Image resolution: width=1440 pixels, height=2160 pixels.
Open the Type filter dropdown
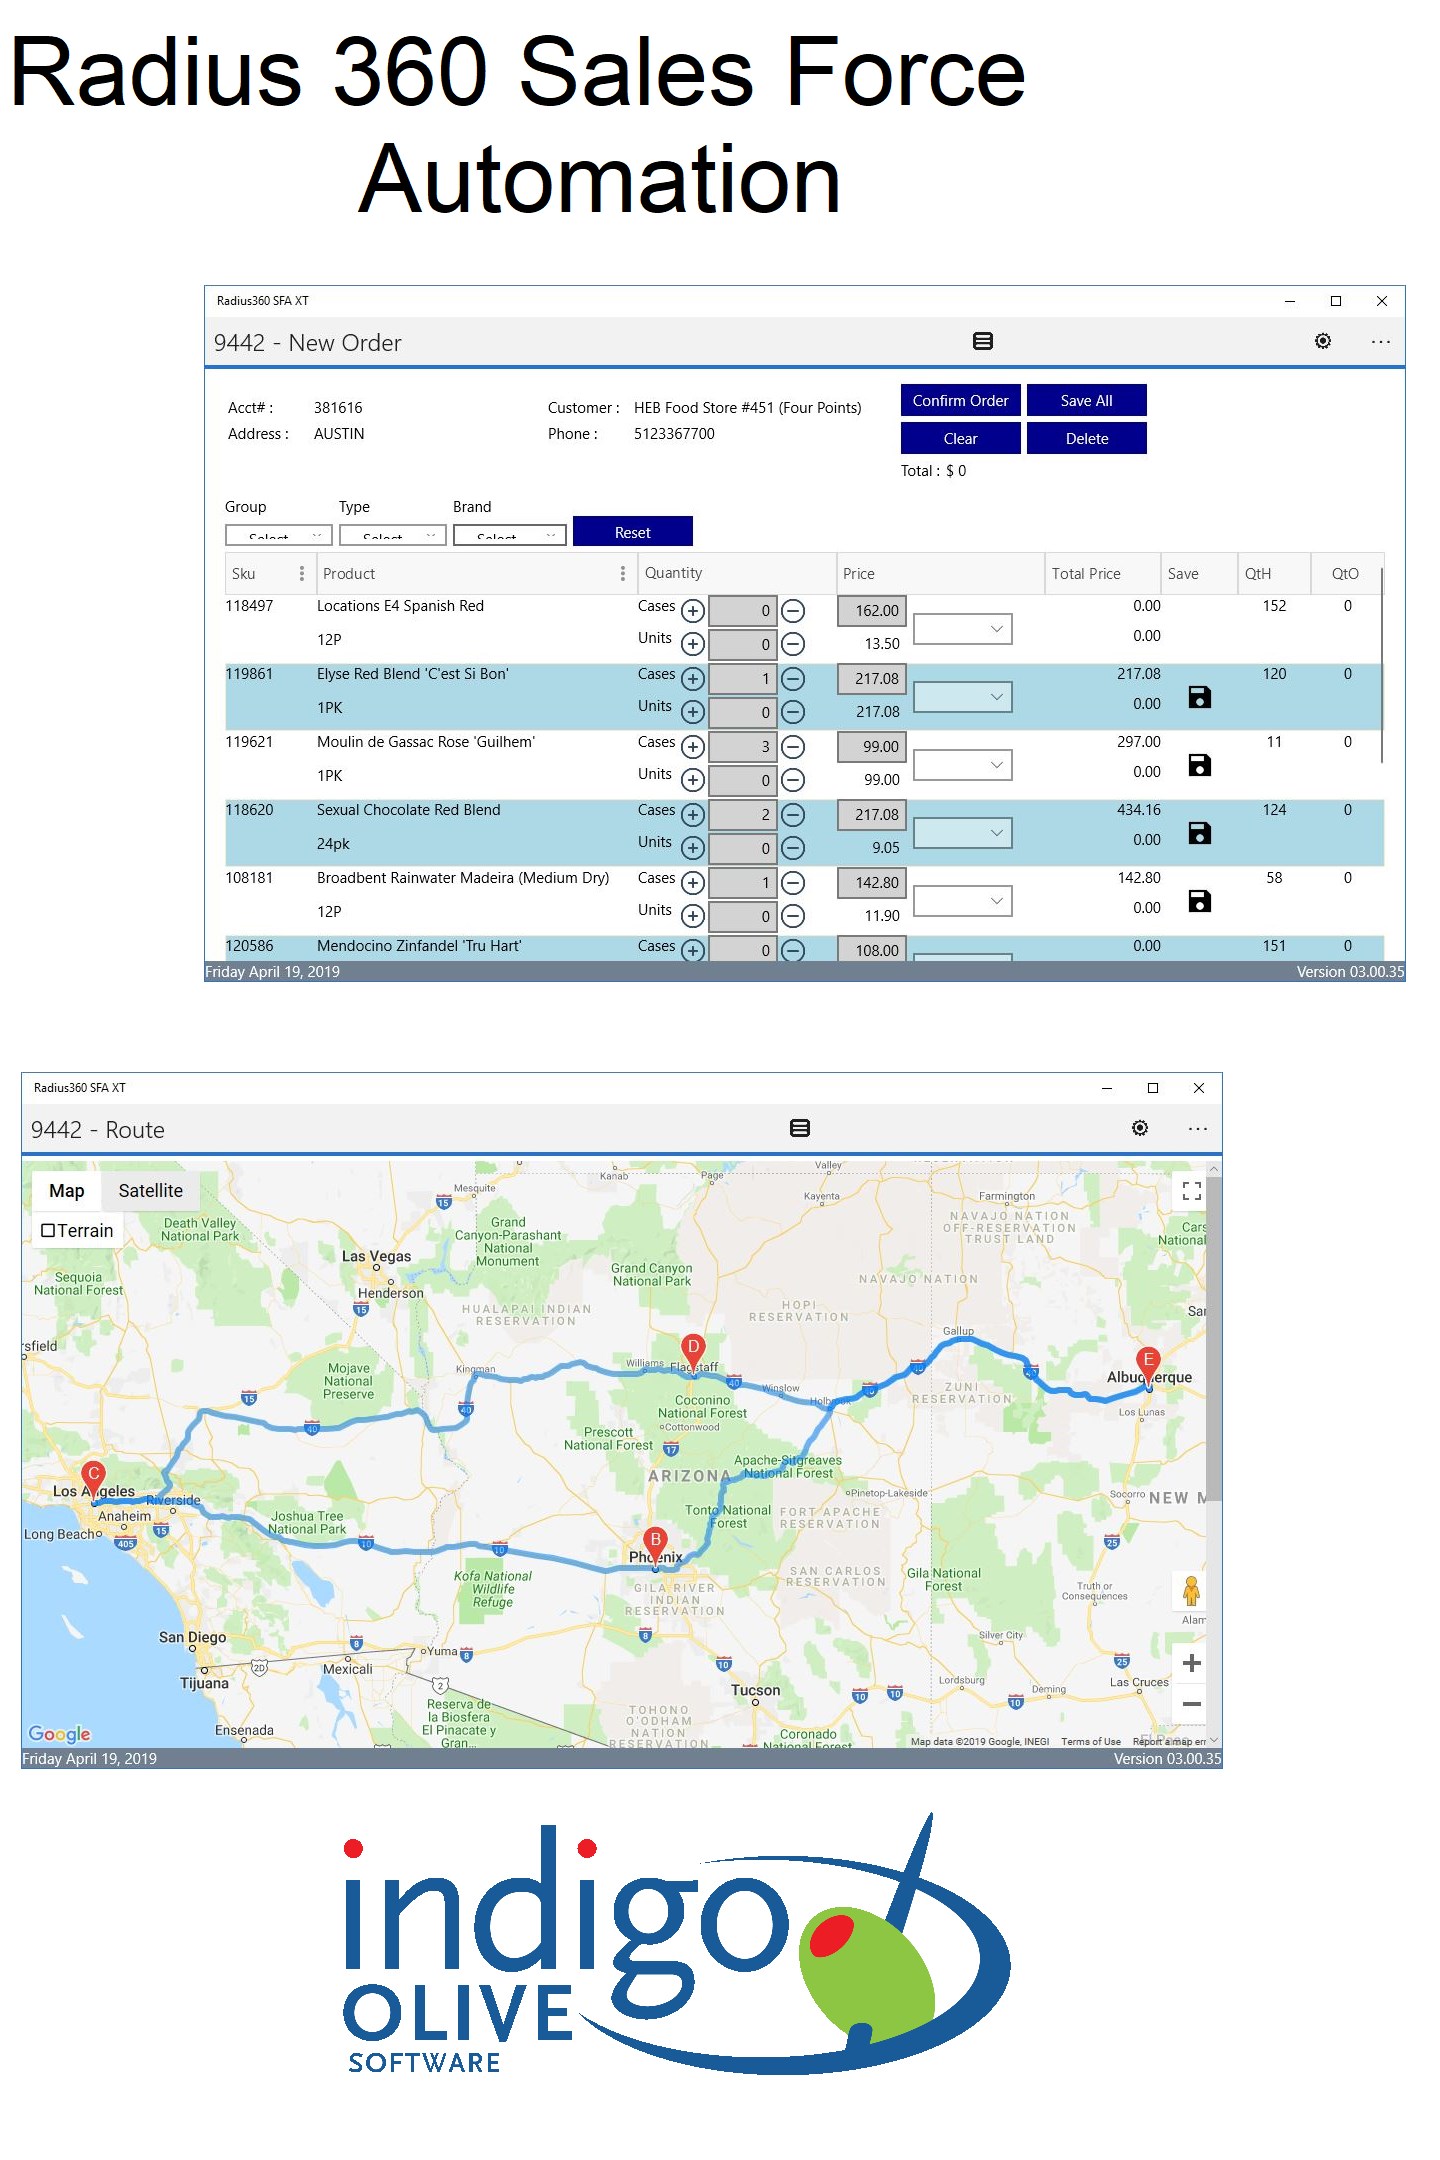coord(393,535)
